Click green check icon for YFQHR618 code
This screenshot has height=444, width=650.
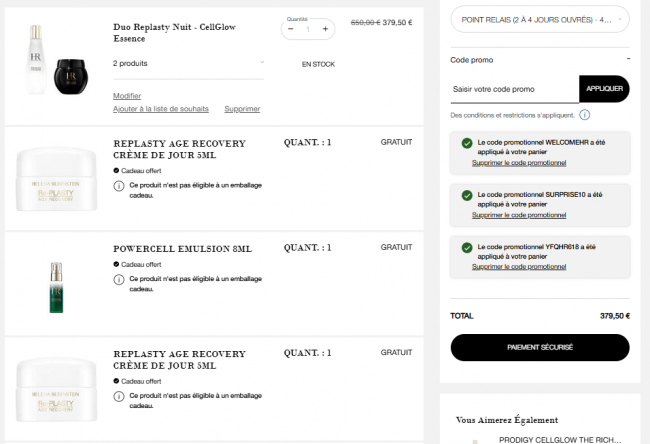[x=467, y=248]
